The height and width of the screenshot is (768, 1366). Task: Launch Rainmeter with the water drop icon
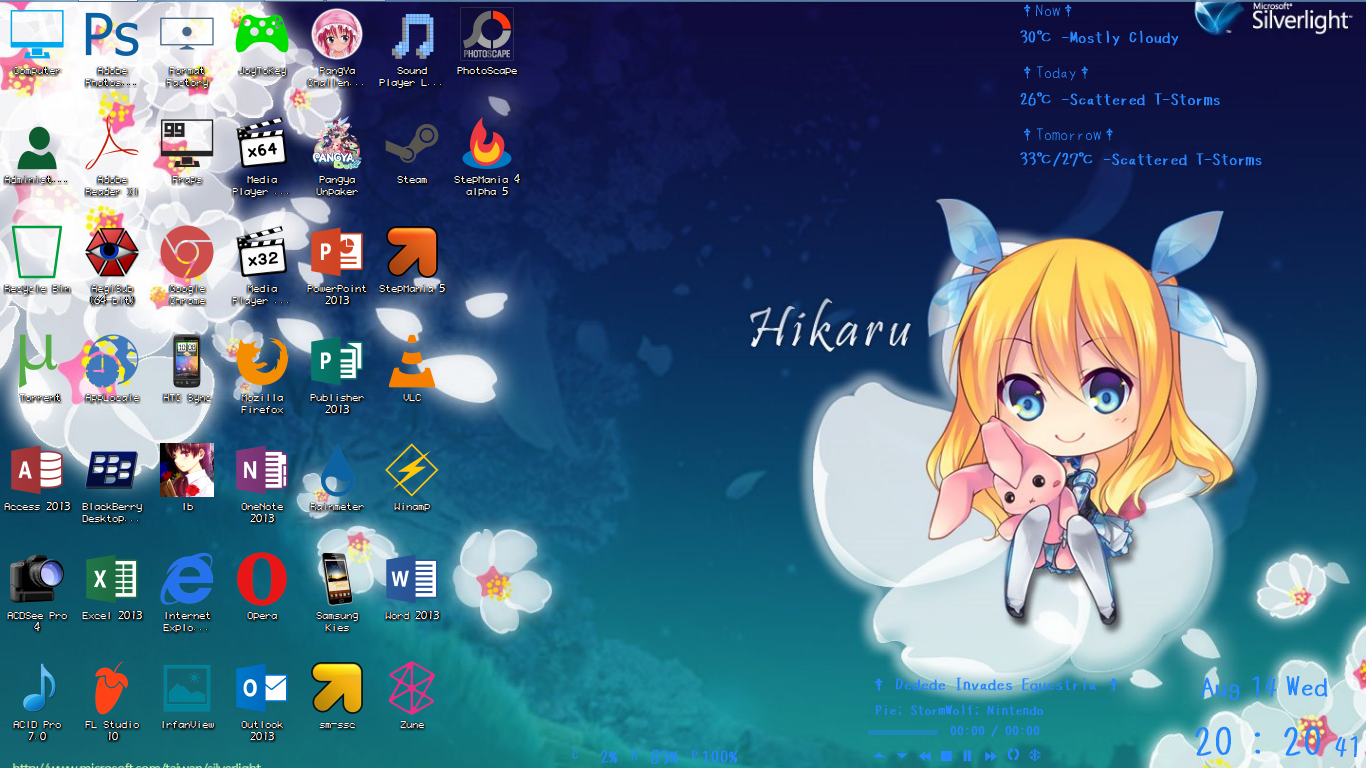(x=337, y=478)
